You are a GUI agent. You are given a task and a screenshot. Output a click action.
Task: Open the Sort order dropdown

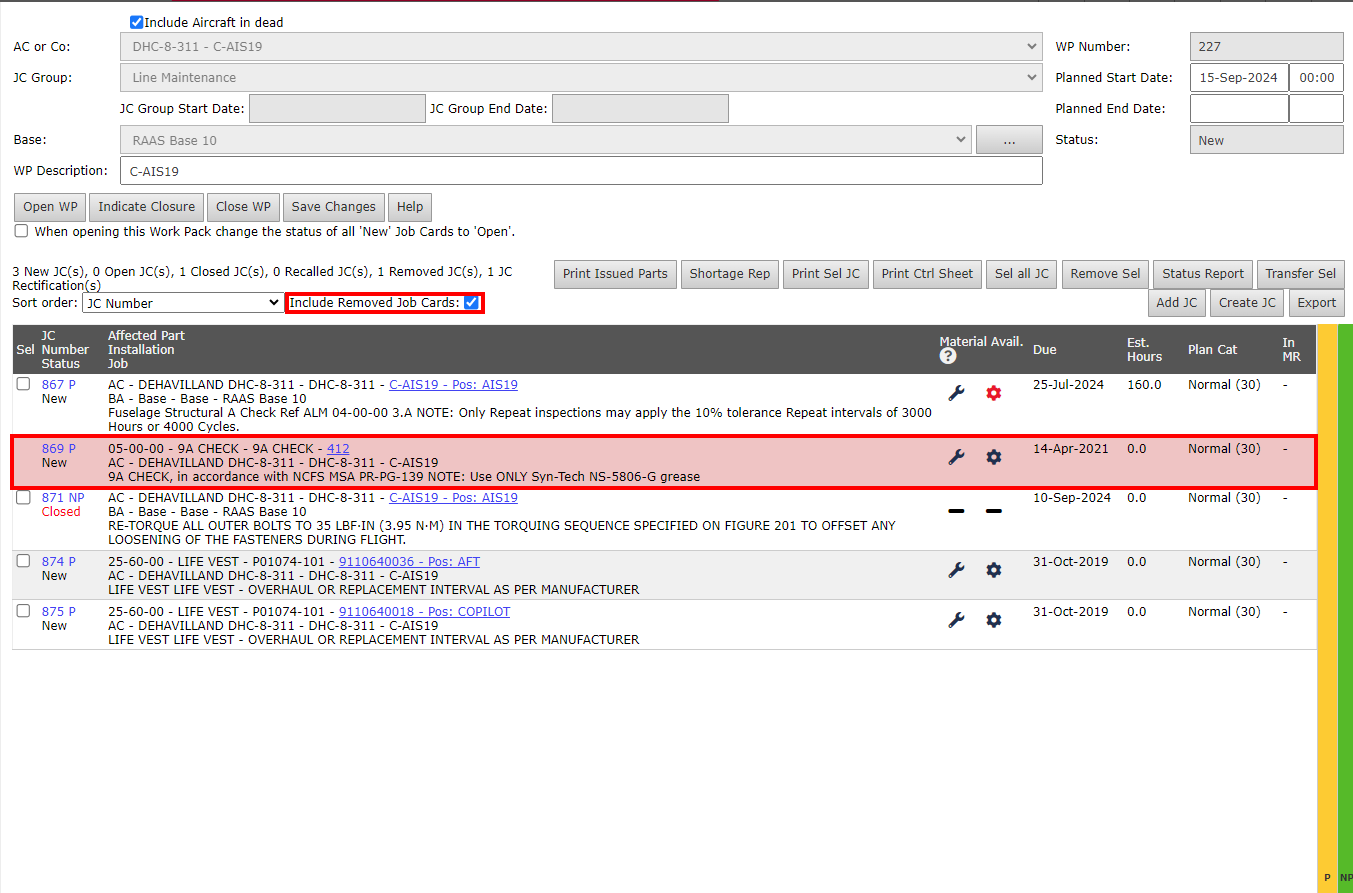(x=183, y=303)
